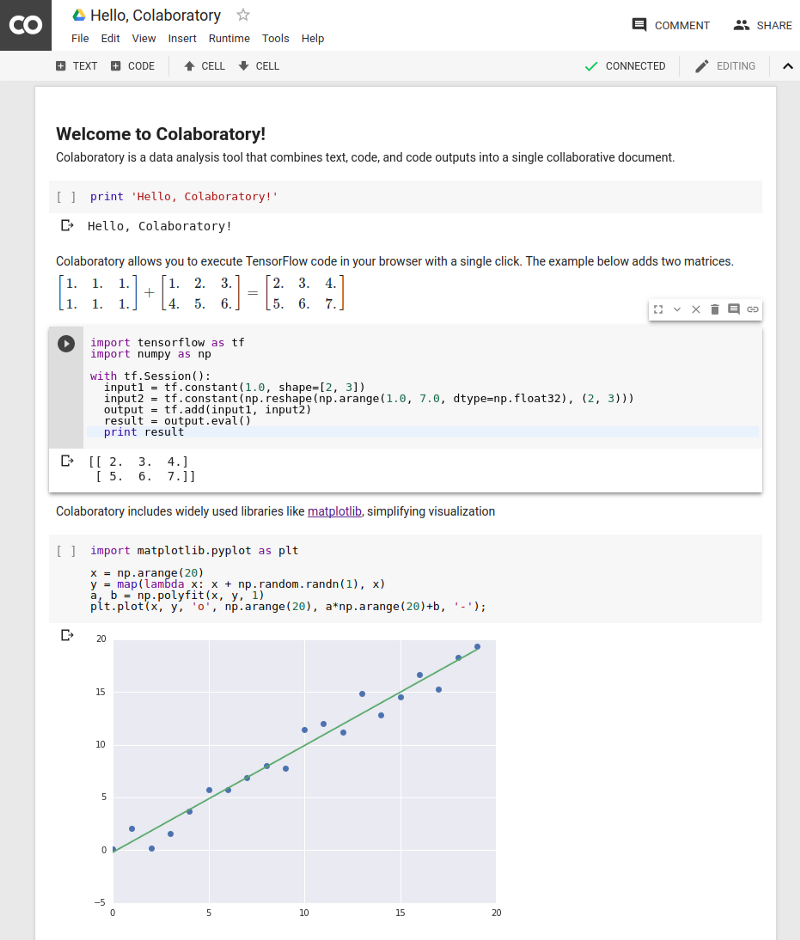Open the View menu
The image size is (800, 940).
point(144,38)
